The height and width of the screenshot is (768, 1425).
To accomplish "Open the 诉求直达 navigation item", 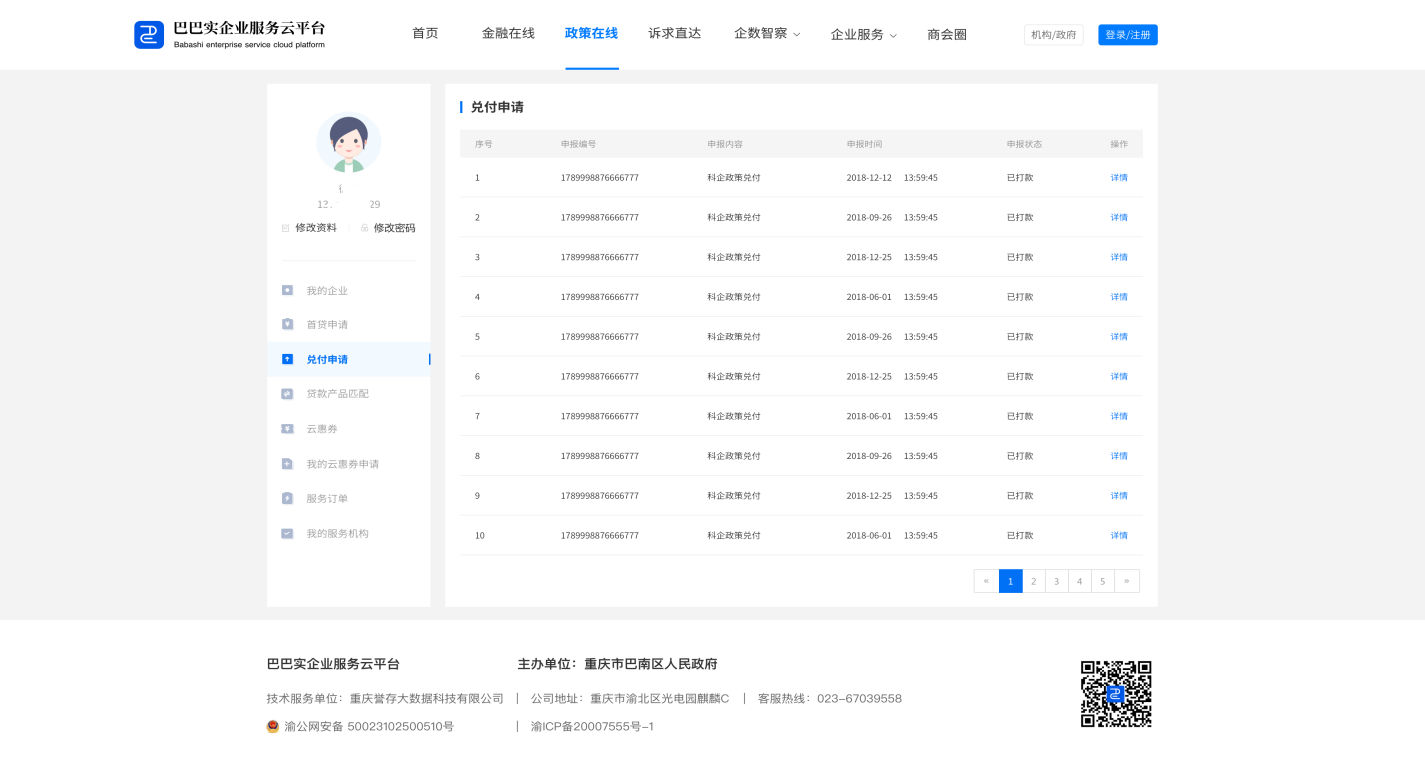I will click(x=674, y=33).
